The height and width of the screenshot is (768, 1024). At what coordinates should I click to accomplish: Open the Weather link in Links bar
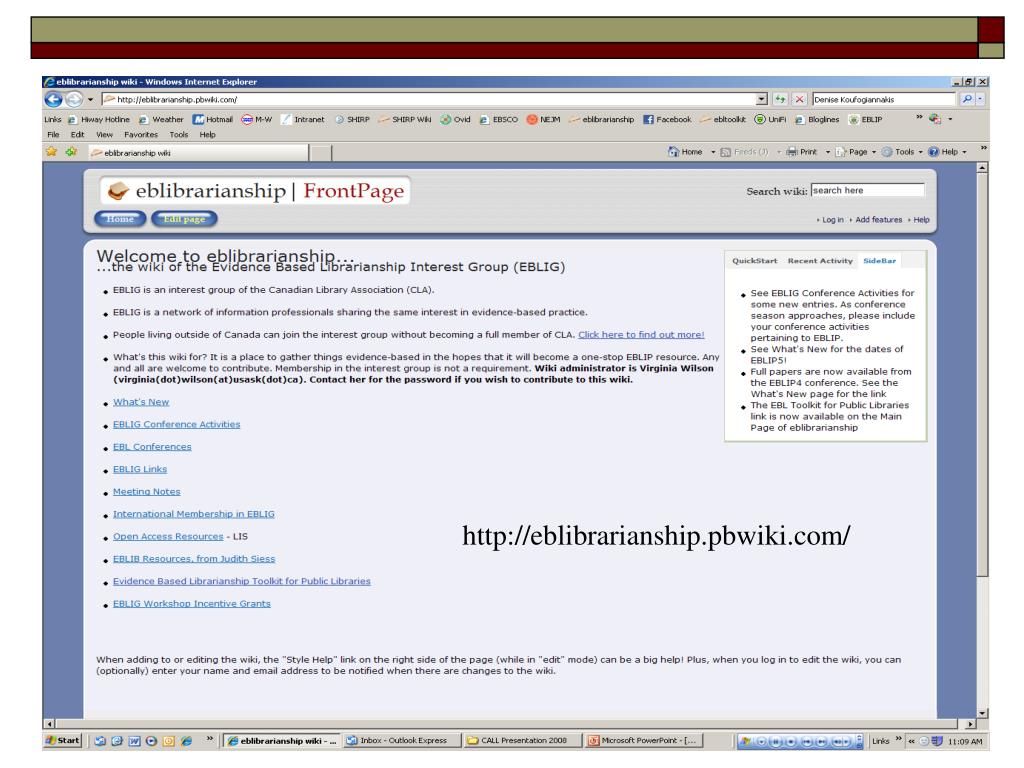[161, 120]
